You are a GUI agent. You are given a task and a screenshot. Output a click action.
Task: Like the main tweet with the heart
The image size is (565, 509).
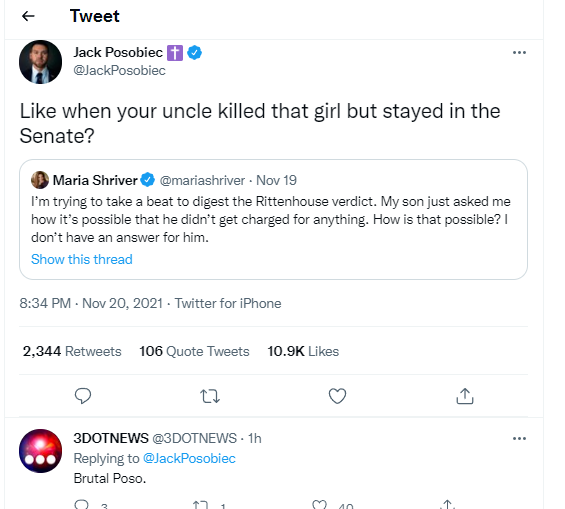(338, 396)
